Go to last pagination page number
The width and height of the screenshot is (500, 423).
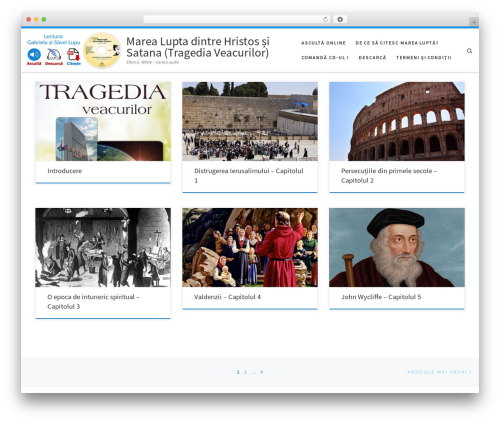[262, 372]
